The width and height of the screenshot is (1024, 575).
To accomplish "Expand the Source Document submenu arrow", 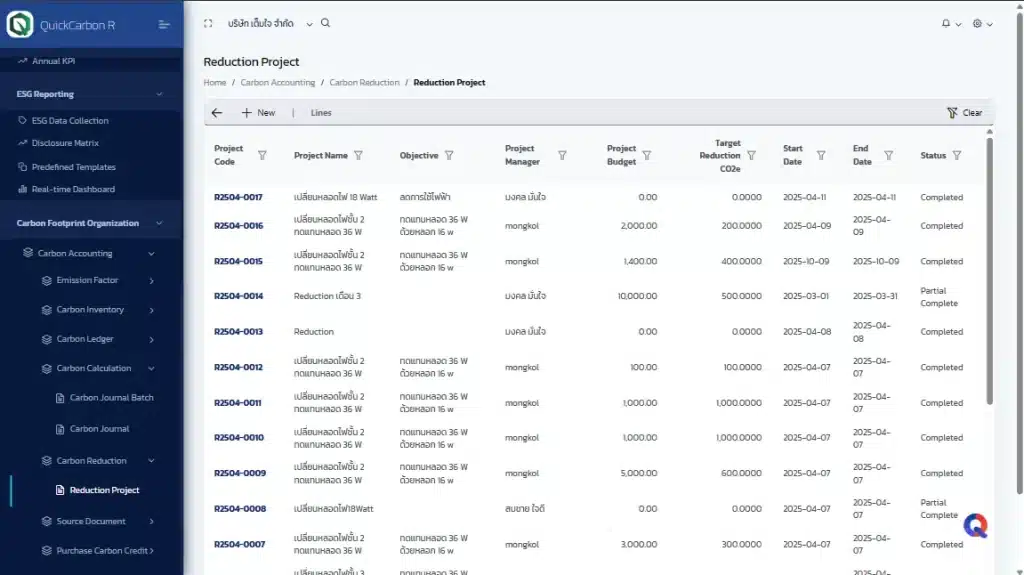I will [152, 521].
